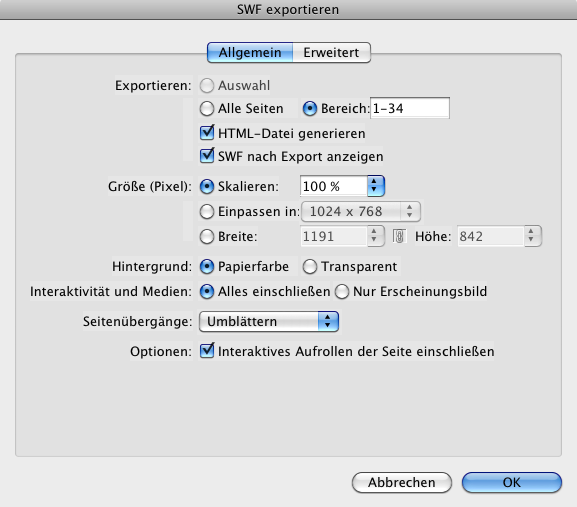This screenshot has width=577, height=507.
Task: Open the Seitenübergänge Umblättern dropdown
Action: [269, 322]
